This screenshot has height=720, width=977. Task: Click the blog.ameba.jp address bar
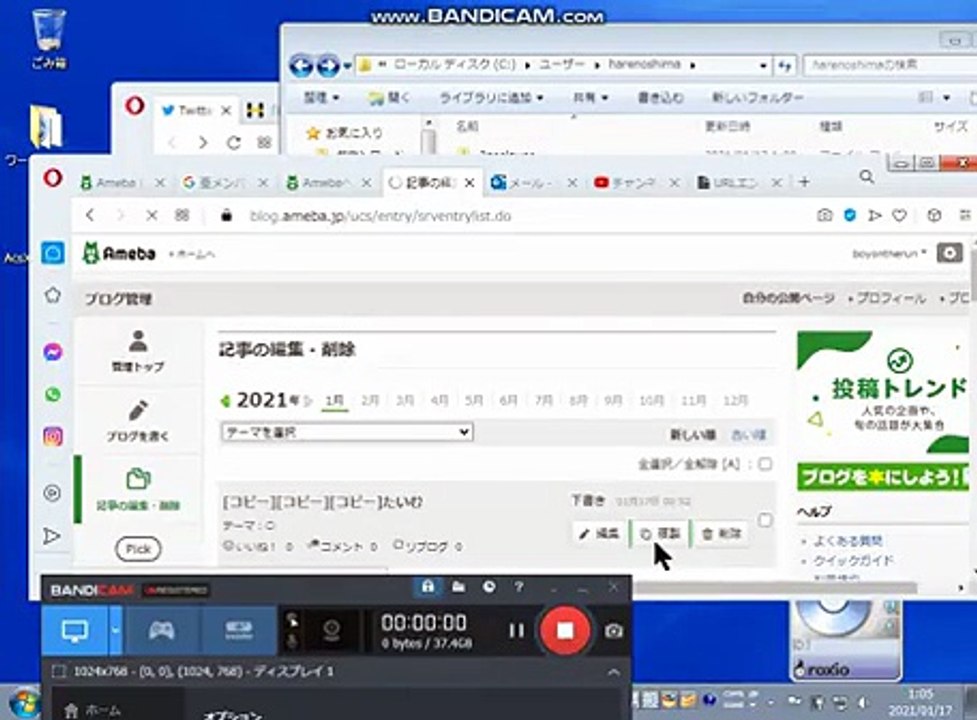(x=380, y=216)
